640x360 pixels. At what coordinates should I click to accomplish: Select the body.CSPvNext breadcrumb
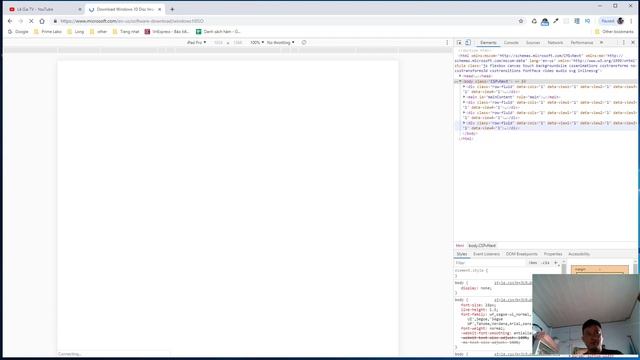[x=482, y=246]
